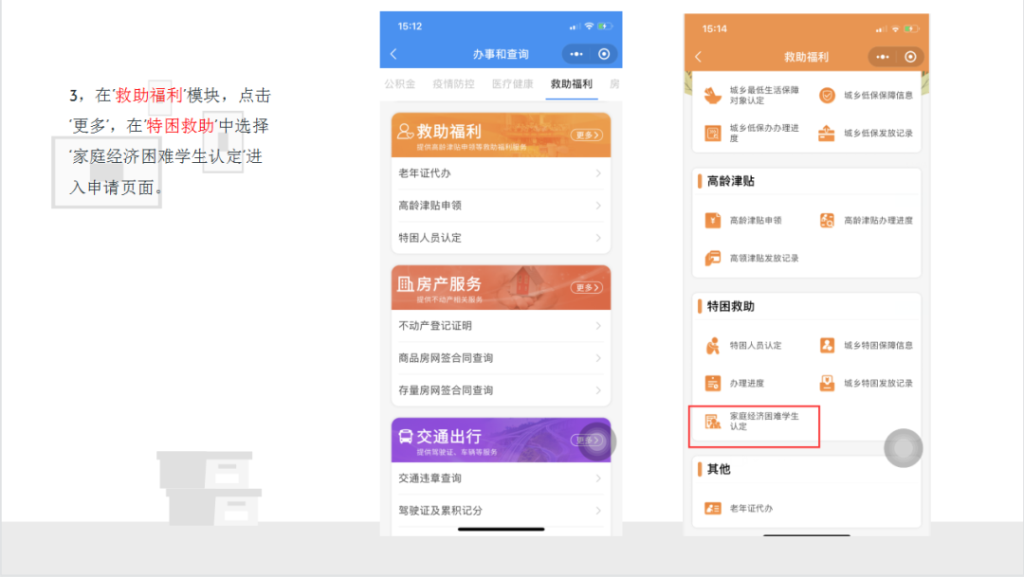Expand 交通违章查询 row chevron
This screenshot has height=577, width=1024.
(x=598, y=478)
